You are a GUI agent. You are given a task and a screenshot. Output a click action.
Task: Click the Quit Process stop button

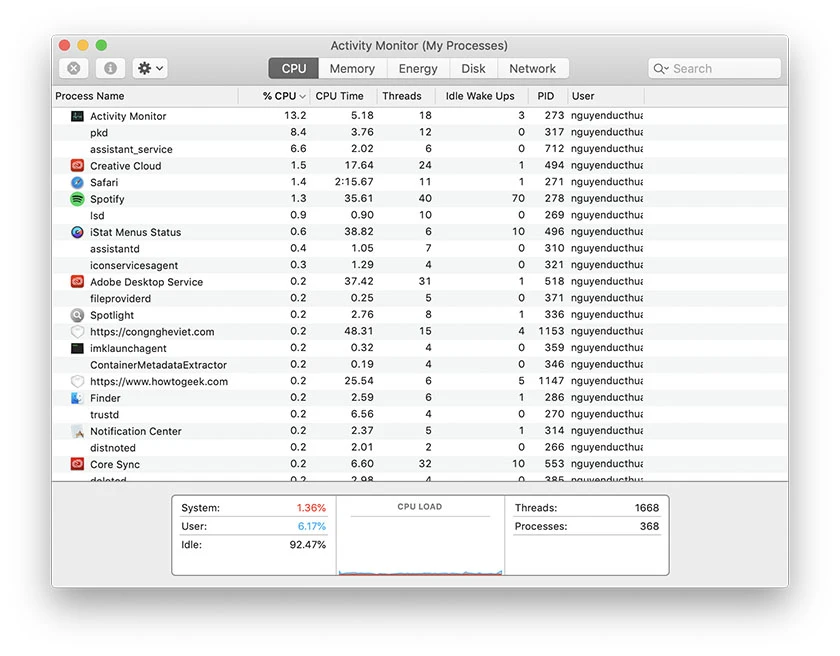[x=74, y=68]
